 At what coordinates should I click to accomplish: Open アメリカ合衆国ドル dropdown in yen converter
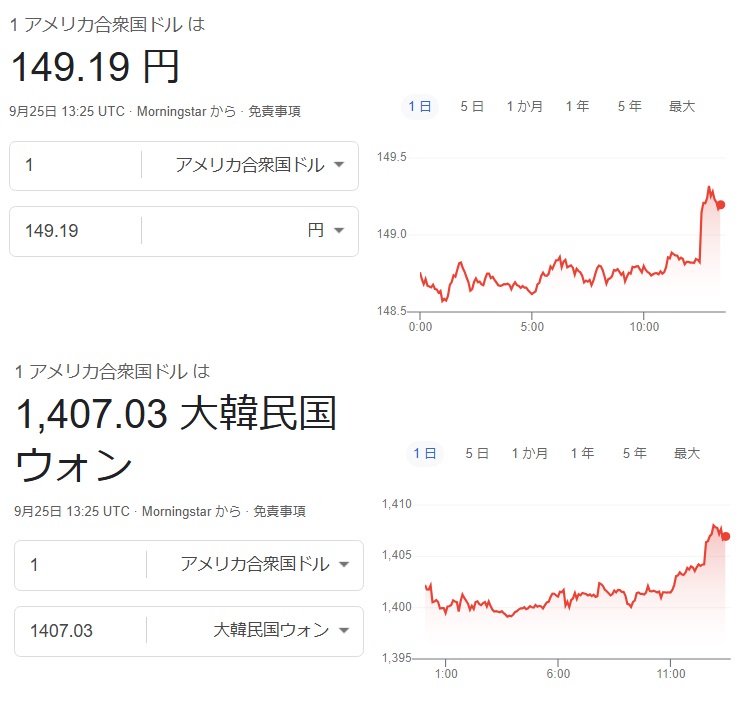[259, 166]
